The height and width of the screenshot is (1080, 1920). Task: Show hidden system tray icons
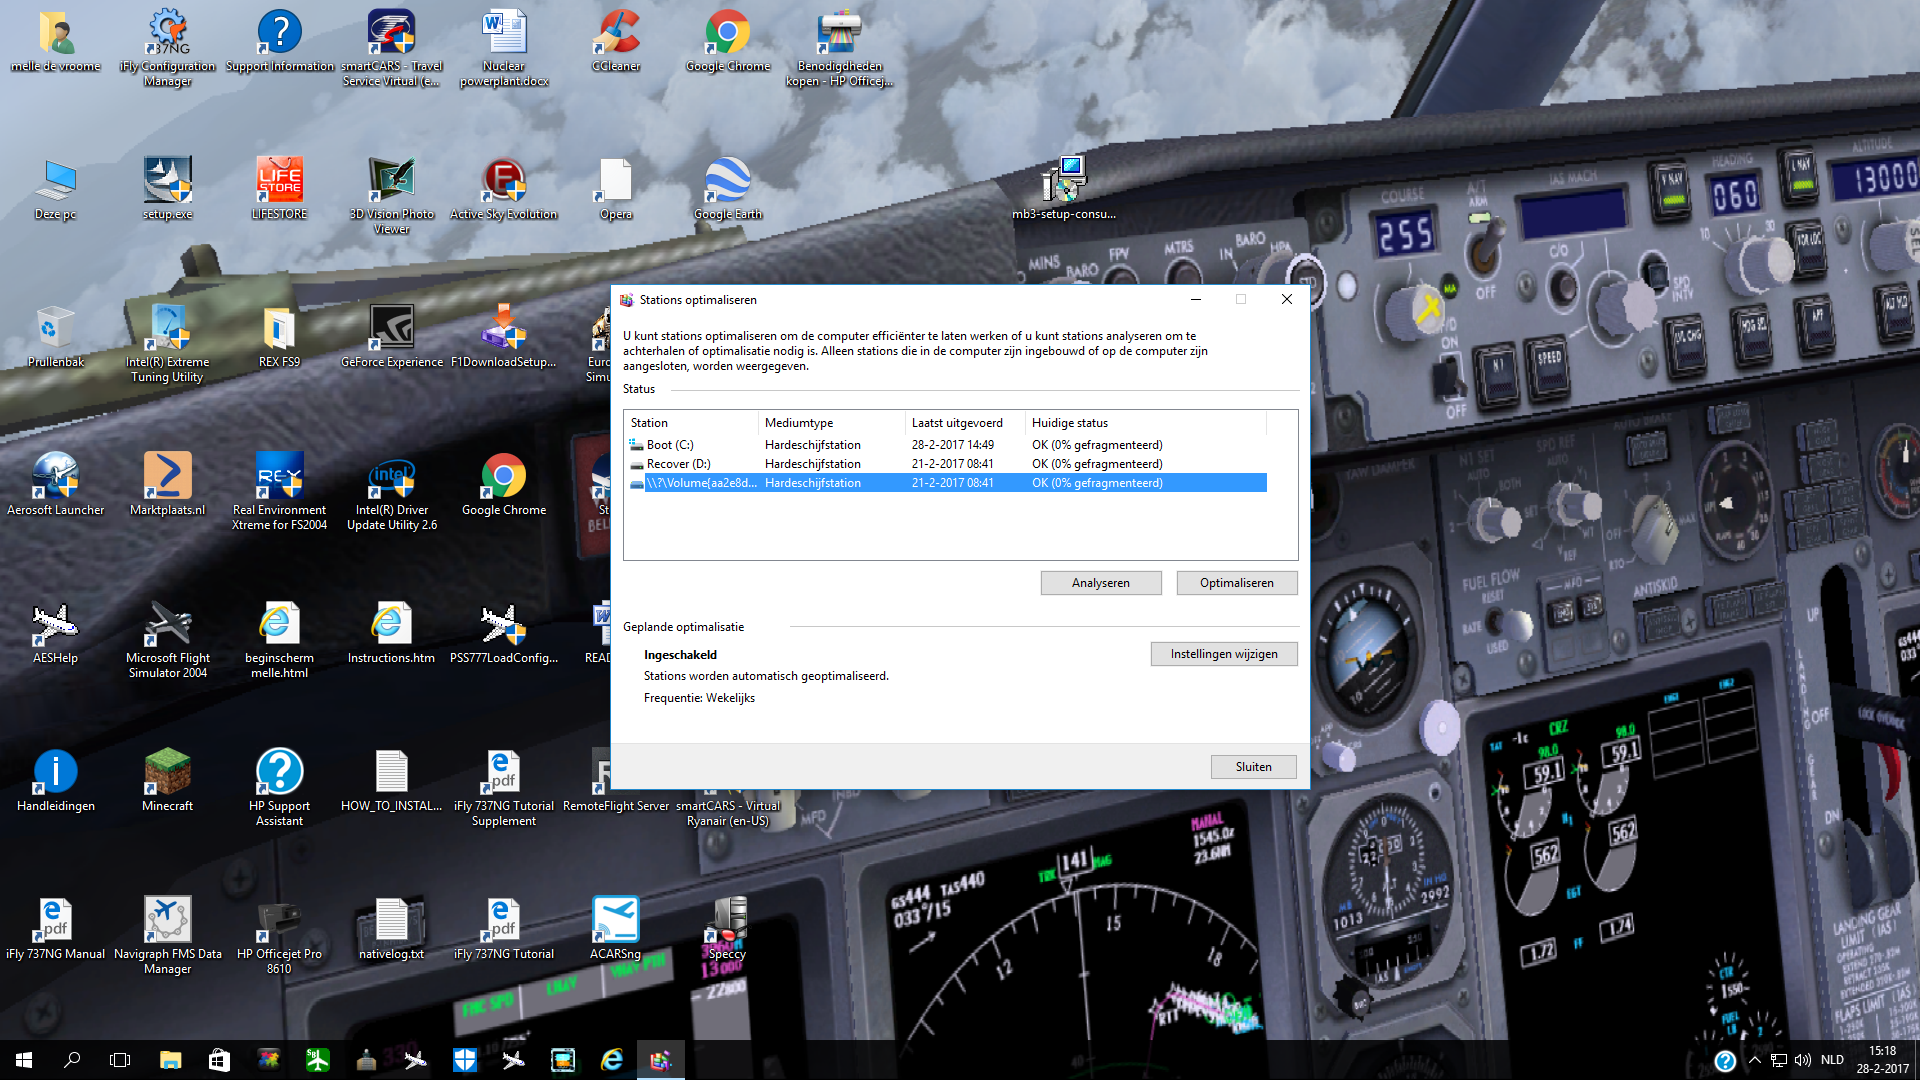tap(1755, 1060)
